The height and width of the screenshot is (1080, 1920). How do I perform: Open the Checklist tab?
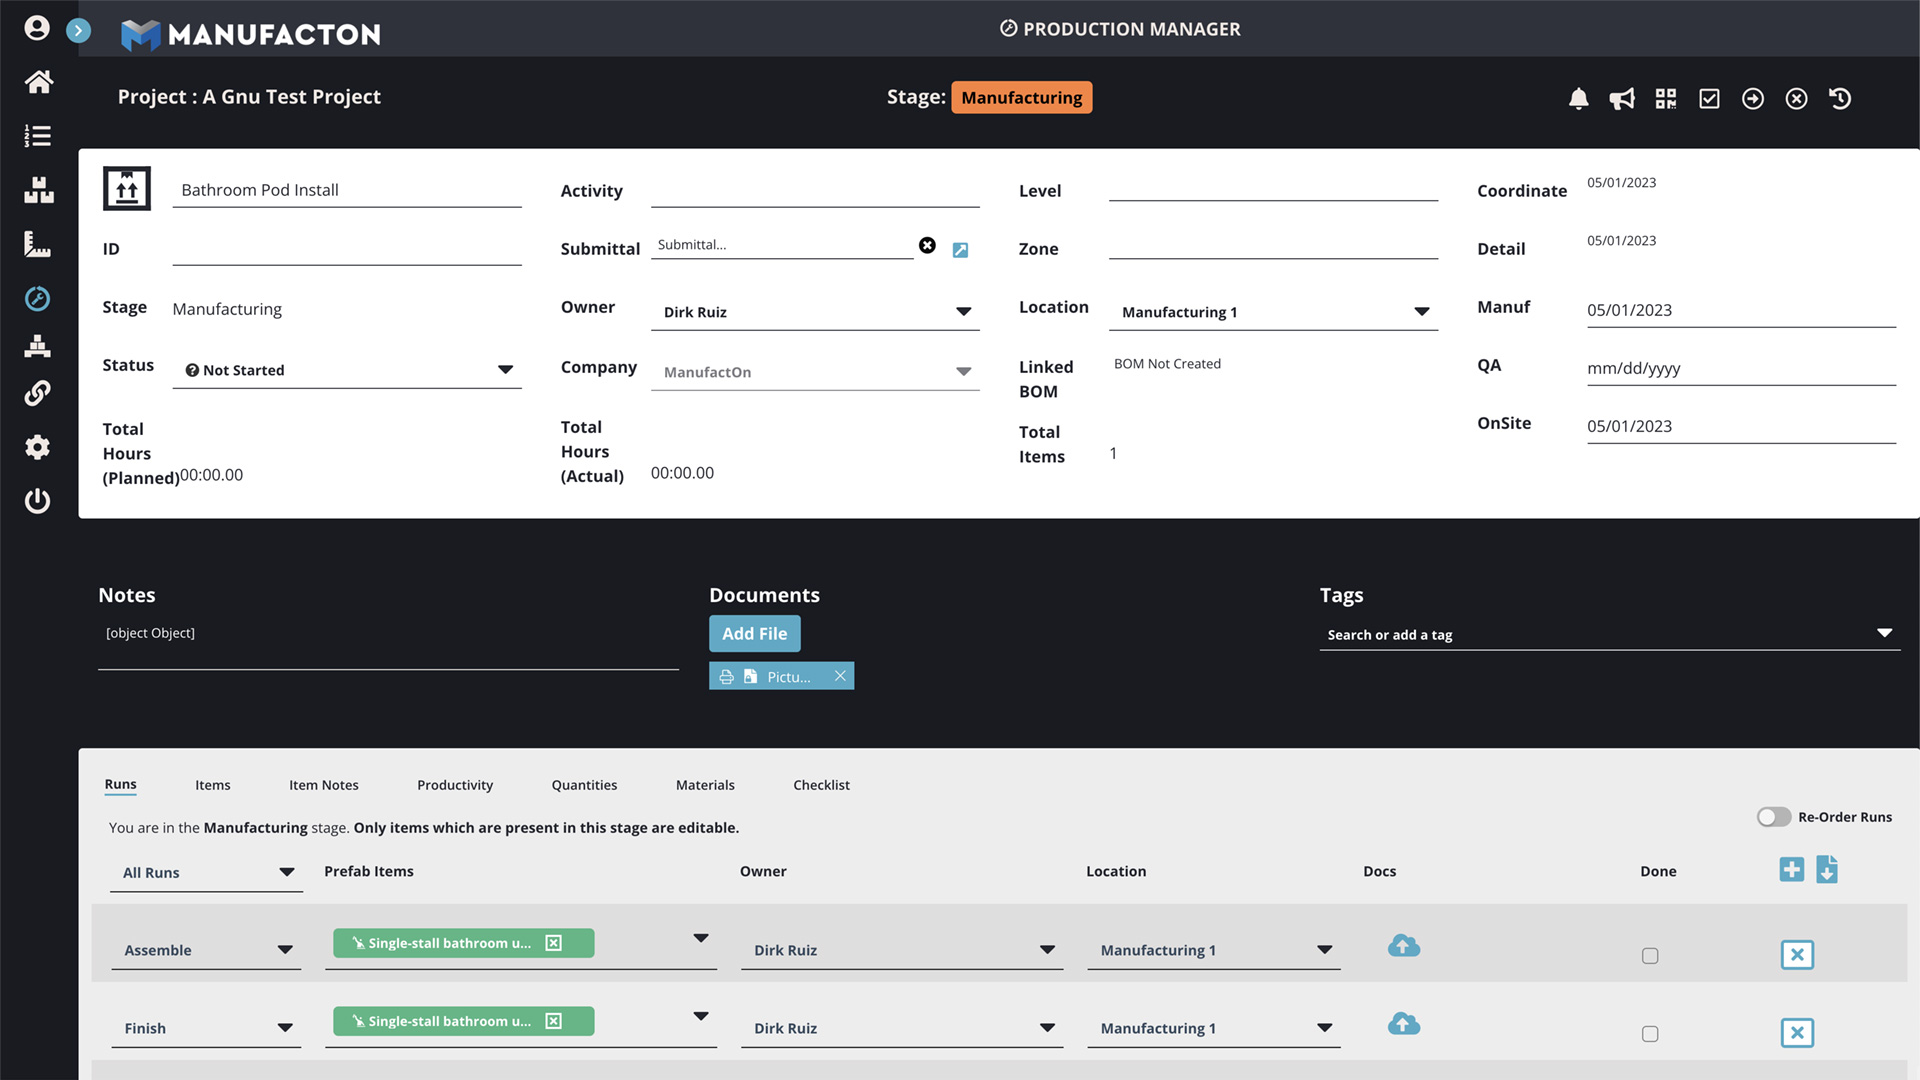pyautogui.click(x=821, y=785)
